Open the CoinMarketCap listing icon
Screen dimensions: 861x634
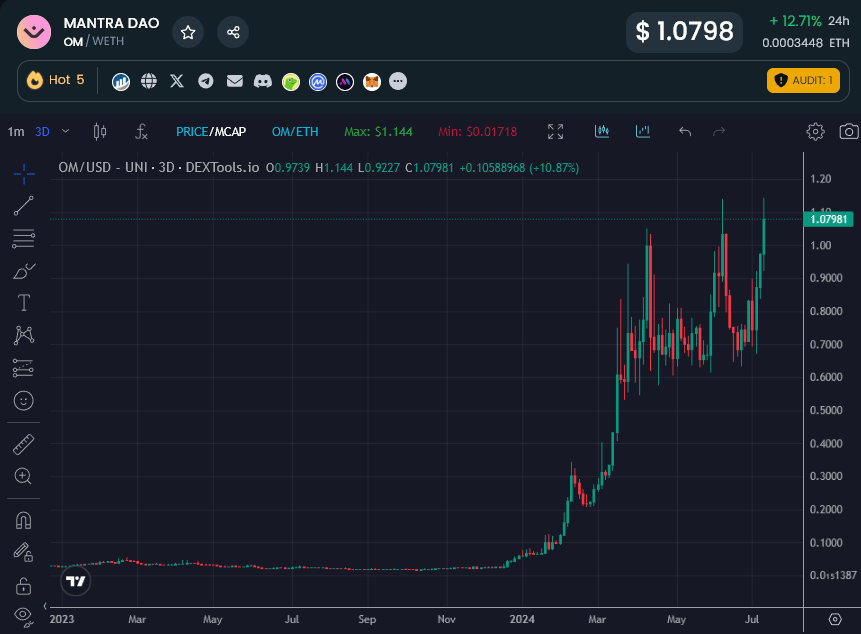pyautogui.click(x=318, y=82)
